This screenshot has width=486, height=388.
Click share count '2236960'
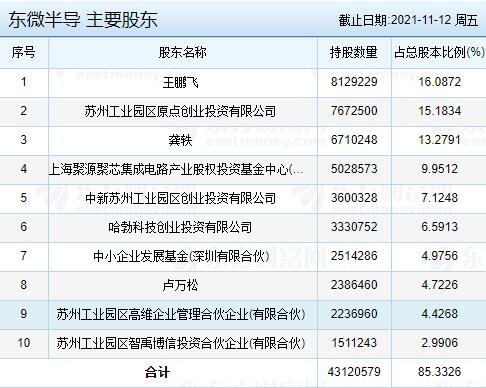tap(354, 314)
